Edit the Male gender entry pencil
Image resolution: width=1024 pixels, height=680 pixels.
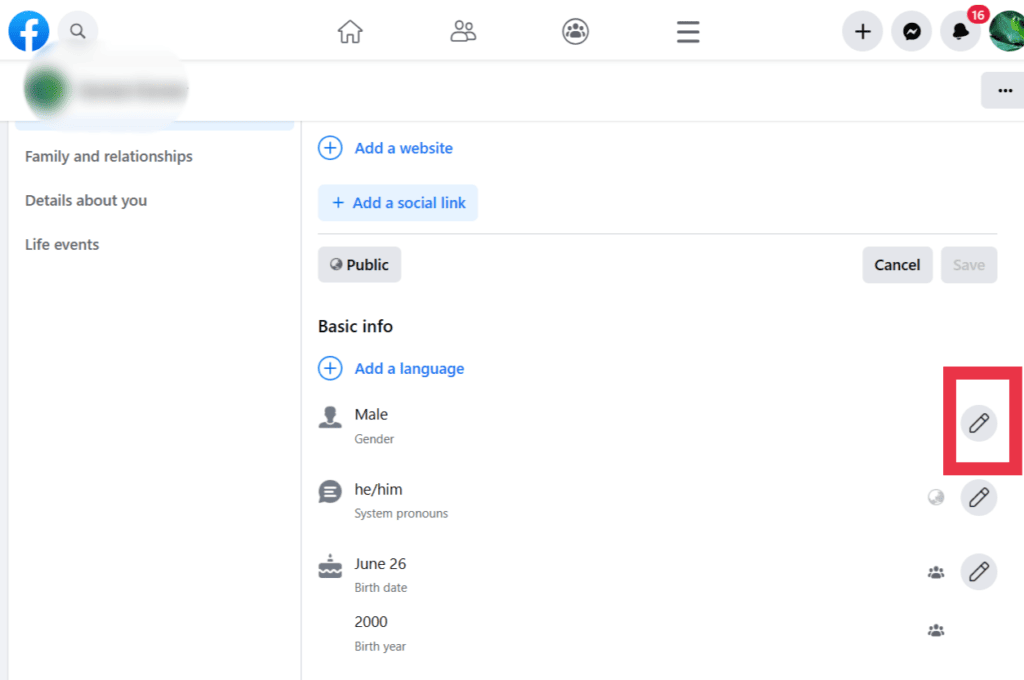[x=978, y=423]
